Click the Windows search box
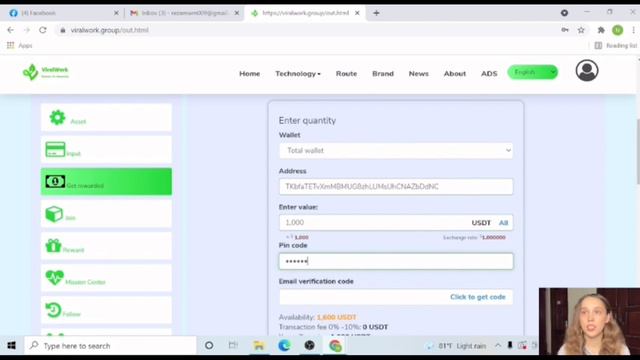This screenshot has width=640, height=360. pyautogui.click(x=110, y=346)
